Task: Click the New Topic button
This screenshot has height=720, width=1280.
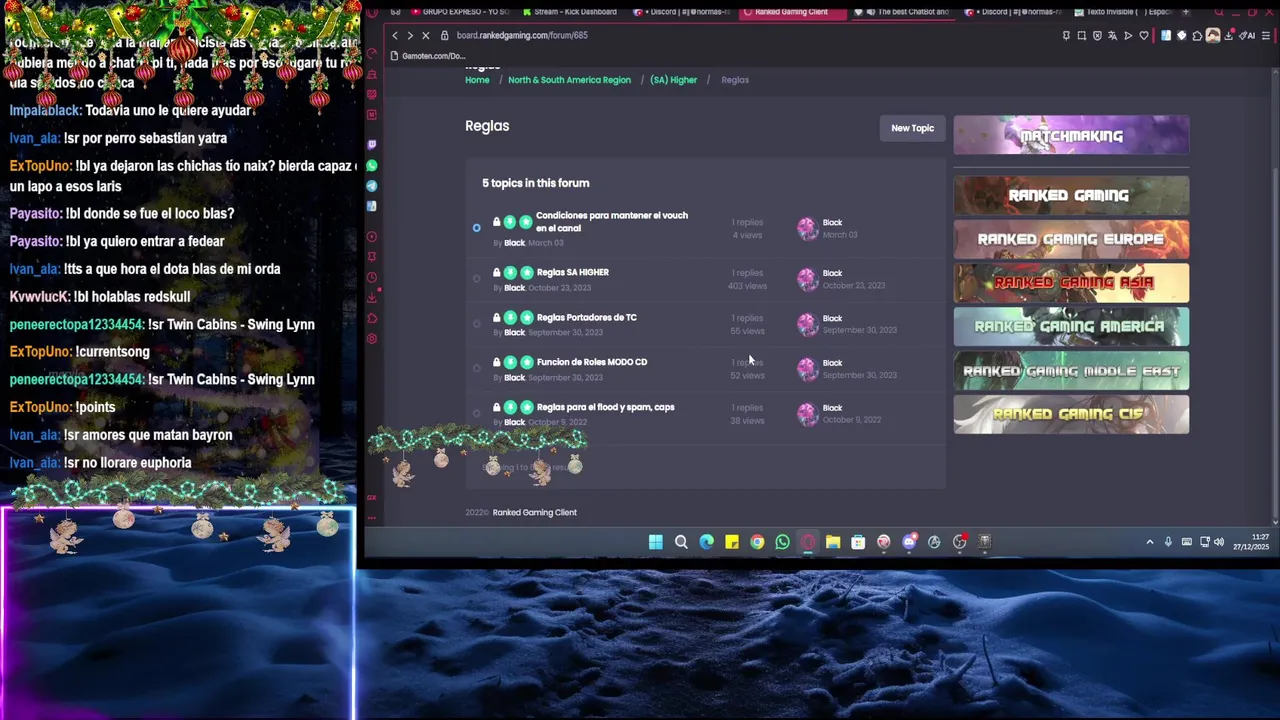Action: (x=913, y=128)
